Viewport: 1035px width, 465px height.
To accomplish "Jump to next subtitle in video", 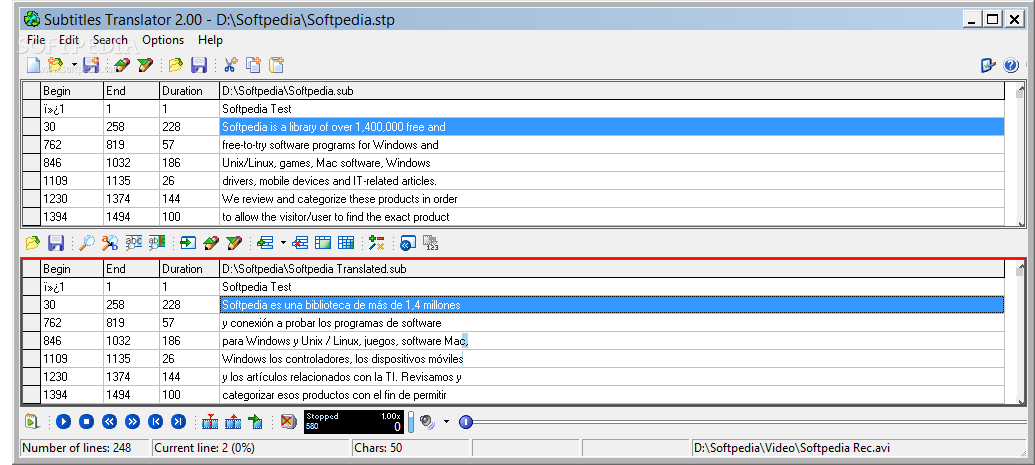I will point(178,421).
